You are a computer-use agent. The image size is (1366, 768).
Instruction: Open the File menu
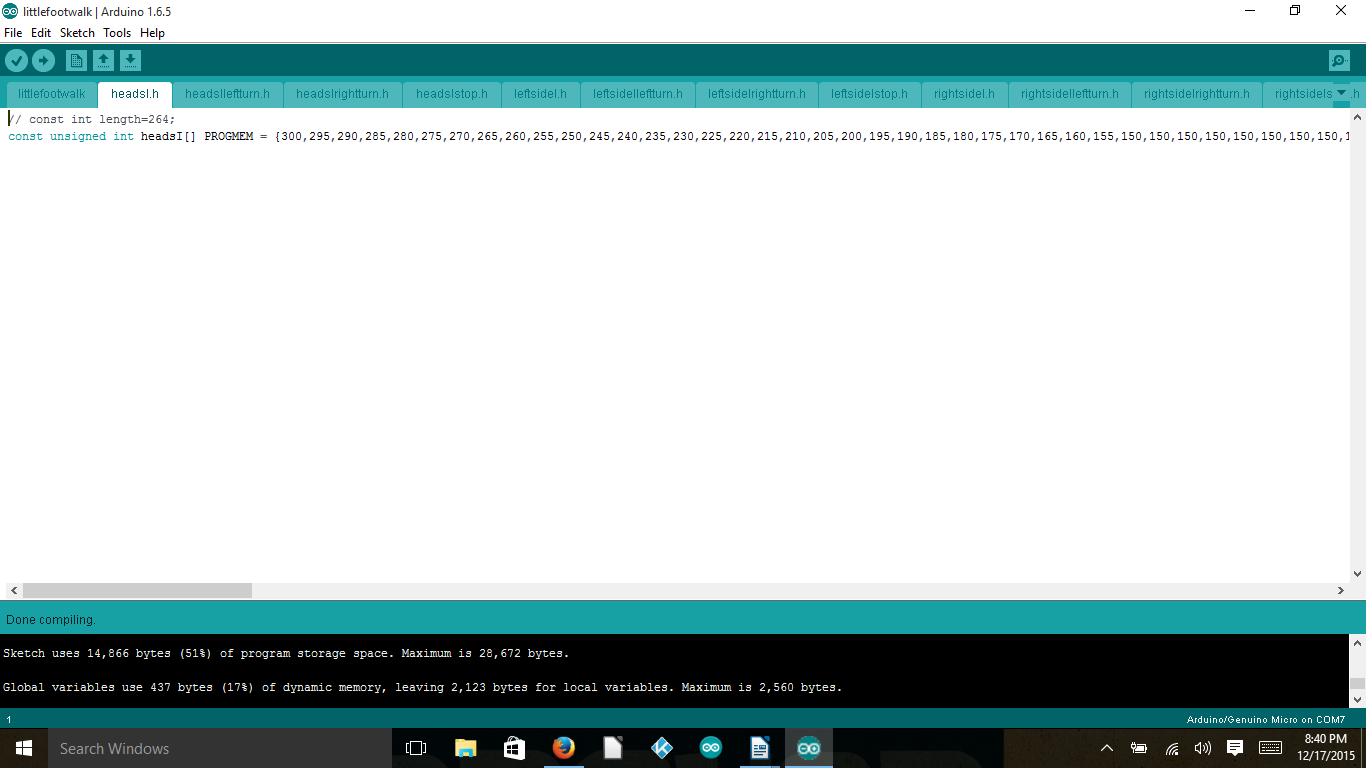13,33
